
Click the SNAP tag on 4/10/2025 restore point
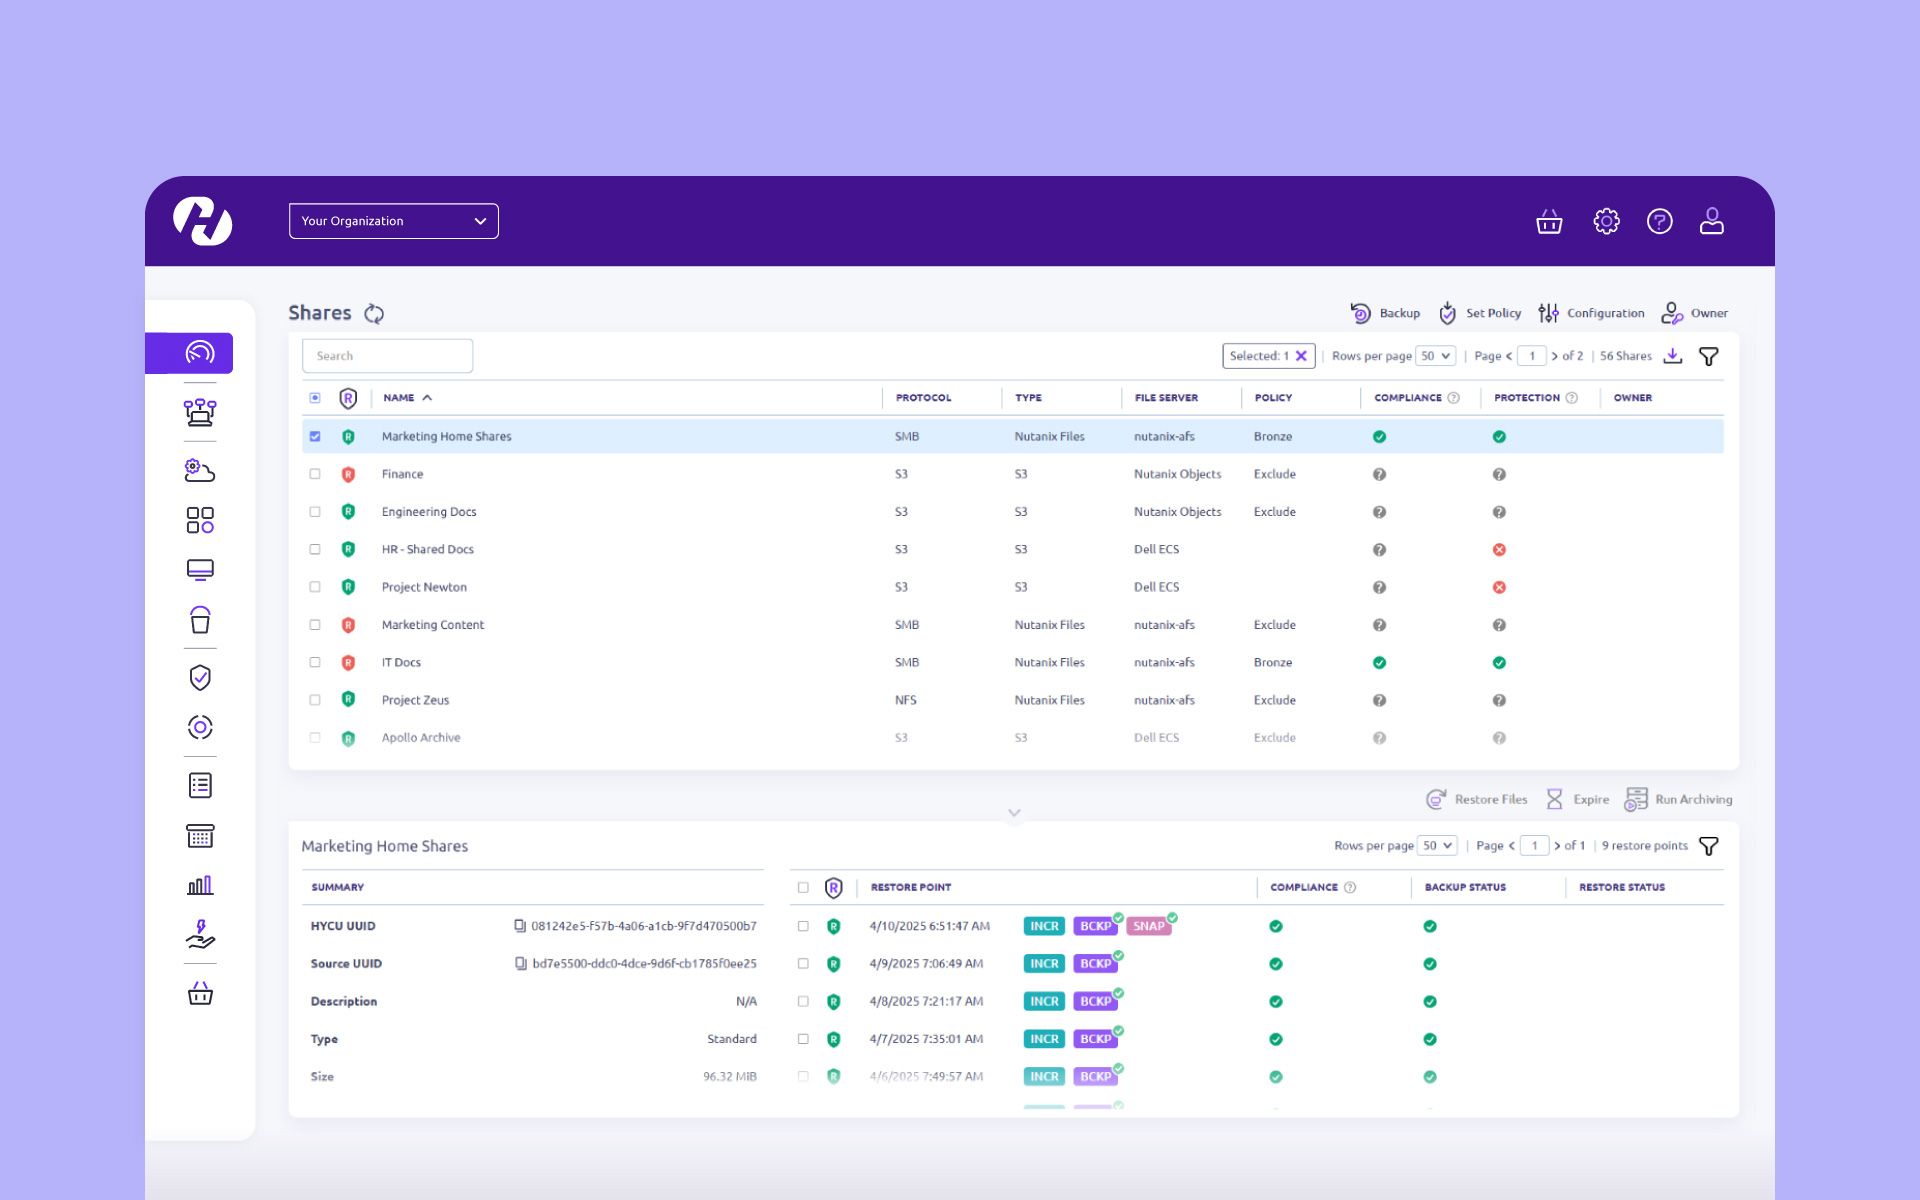click(x=1148, y=926)
